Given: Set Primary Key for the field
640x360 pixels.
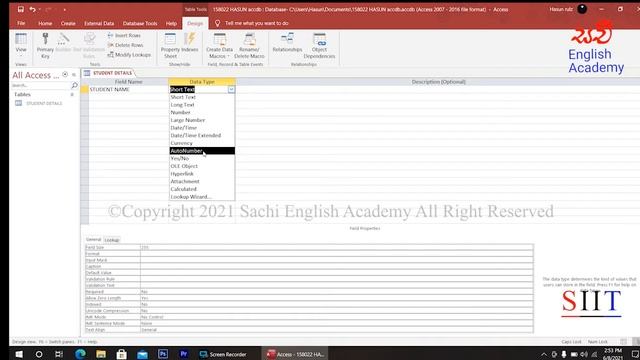Looking at the screenshot, I should 45,46.
